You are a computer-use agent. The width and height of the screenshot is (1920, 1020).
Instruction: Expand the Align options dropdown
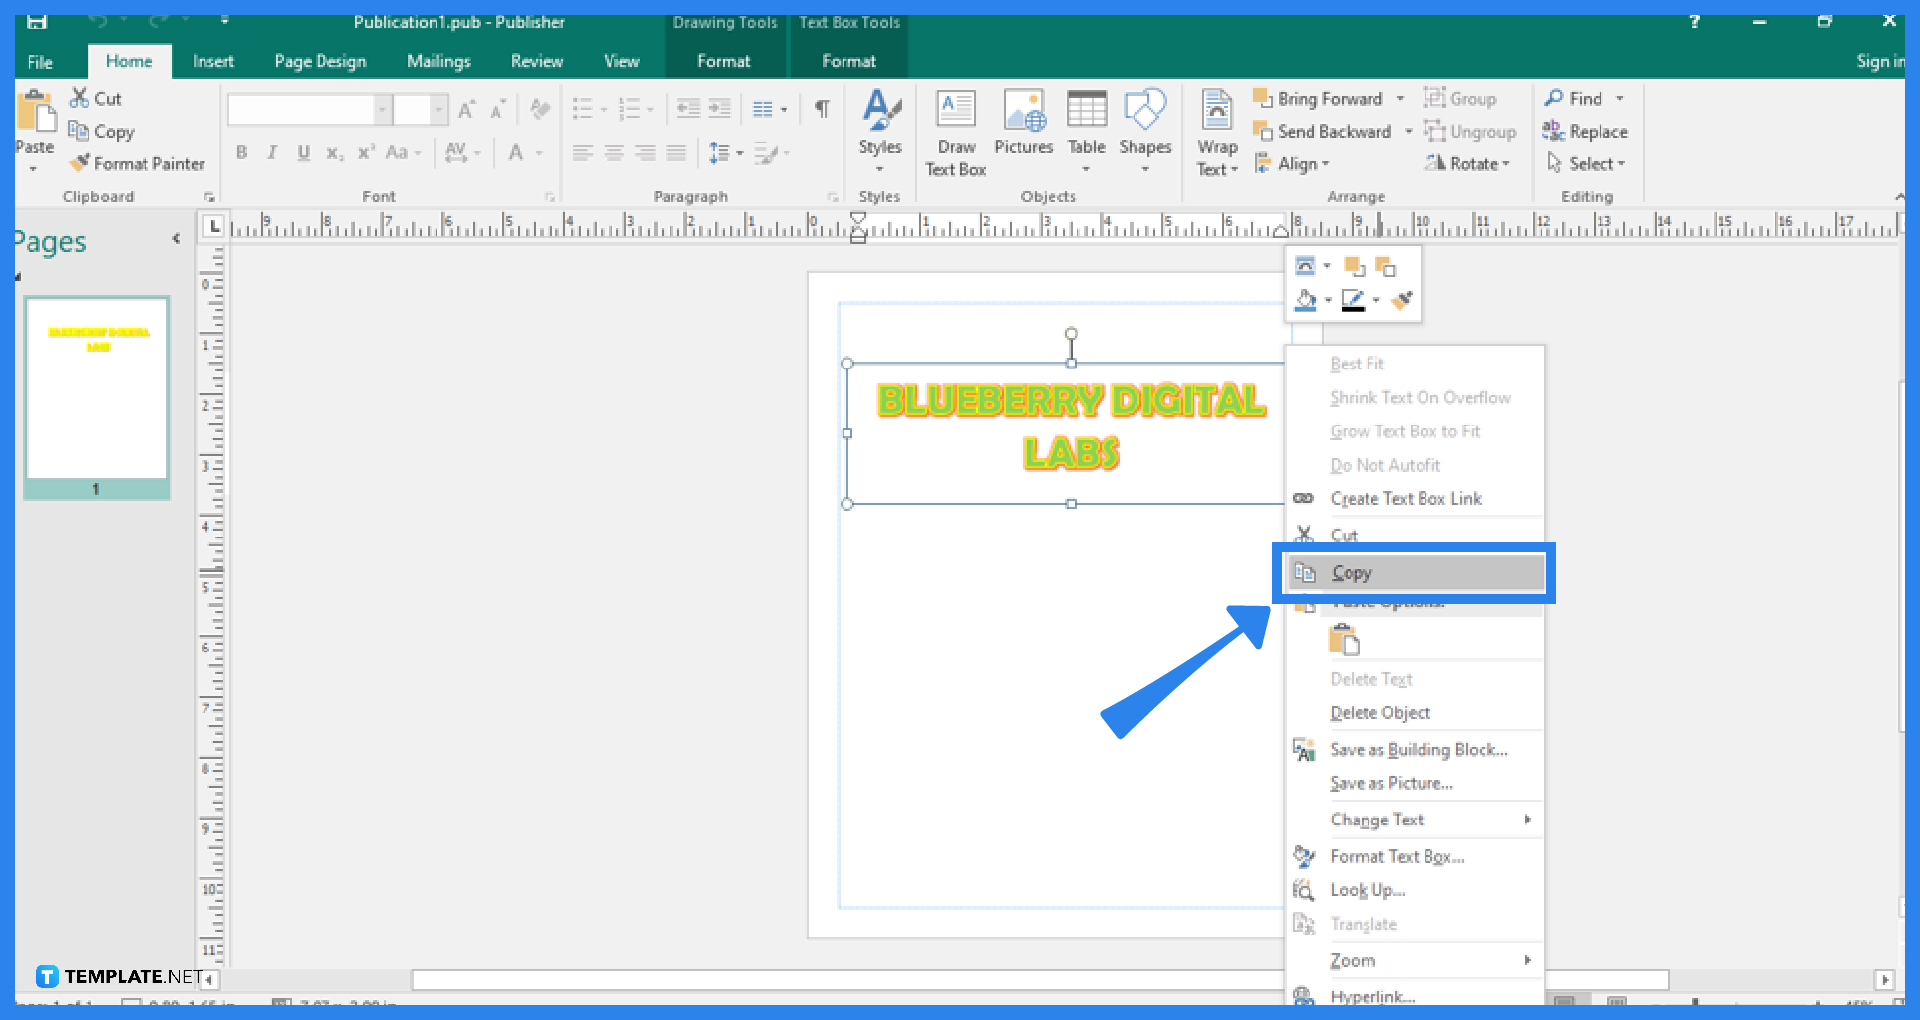click(x=1325, y=163)
